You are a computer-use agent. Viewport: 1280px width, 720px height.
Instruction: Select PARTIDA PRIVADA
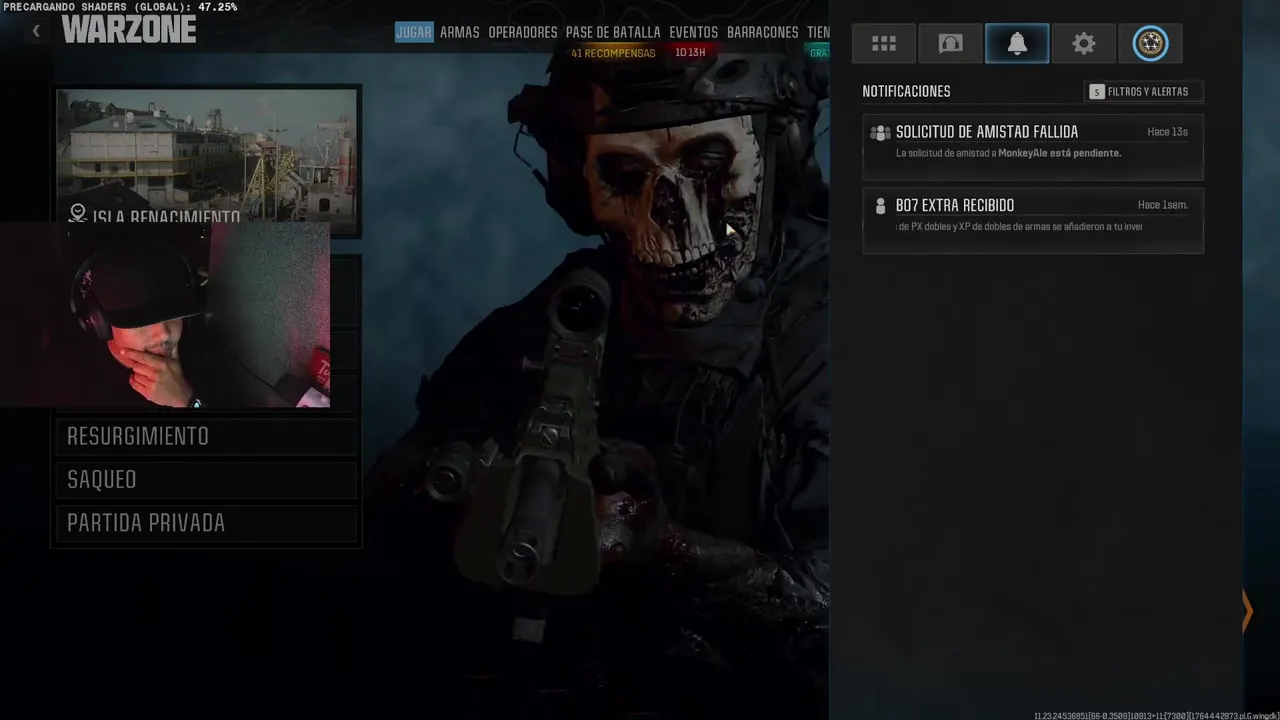pos(207,523)
